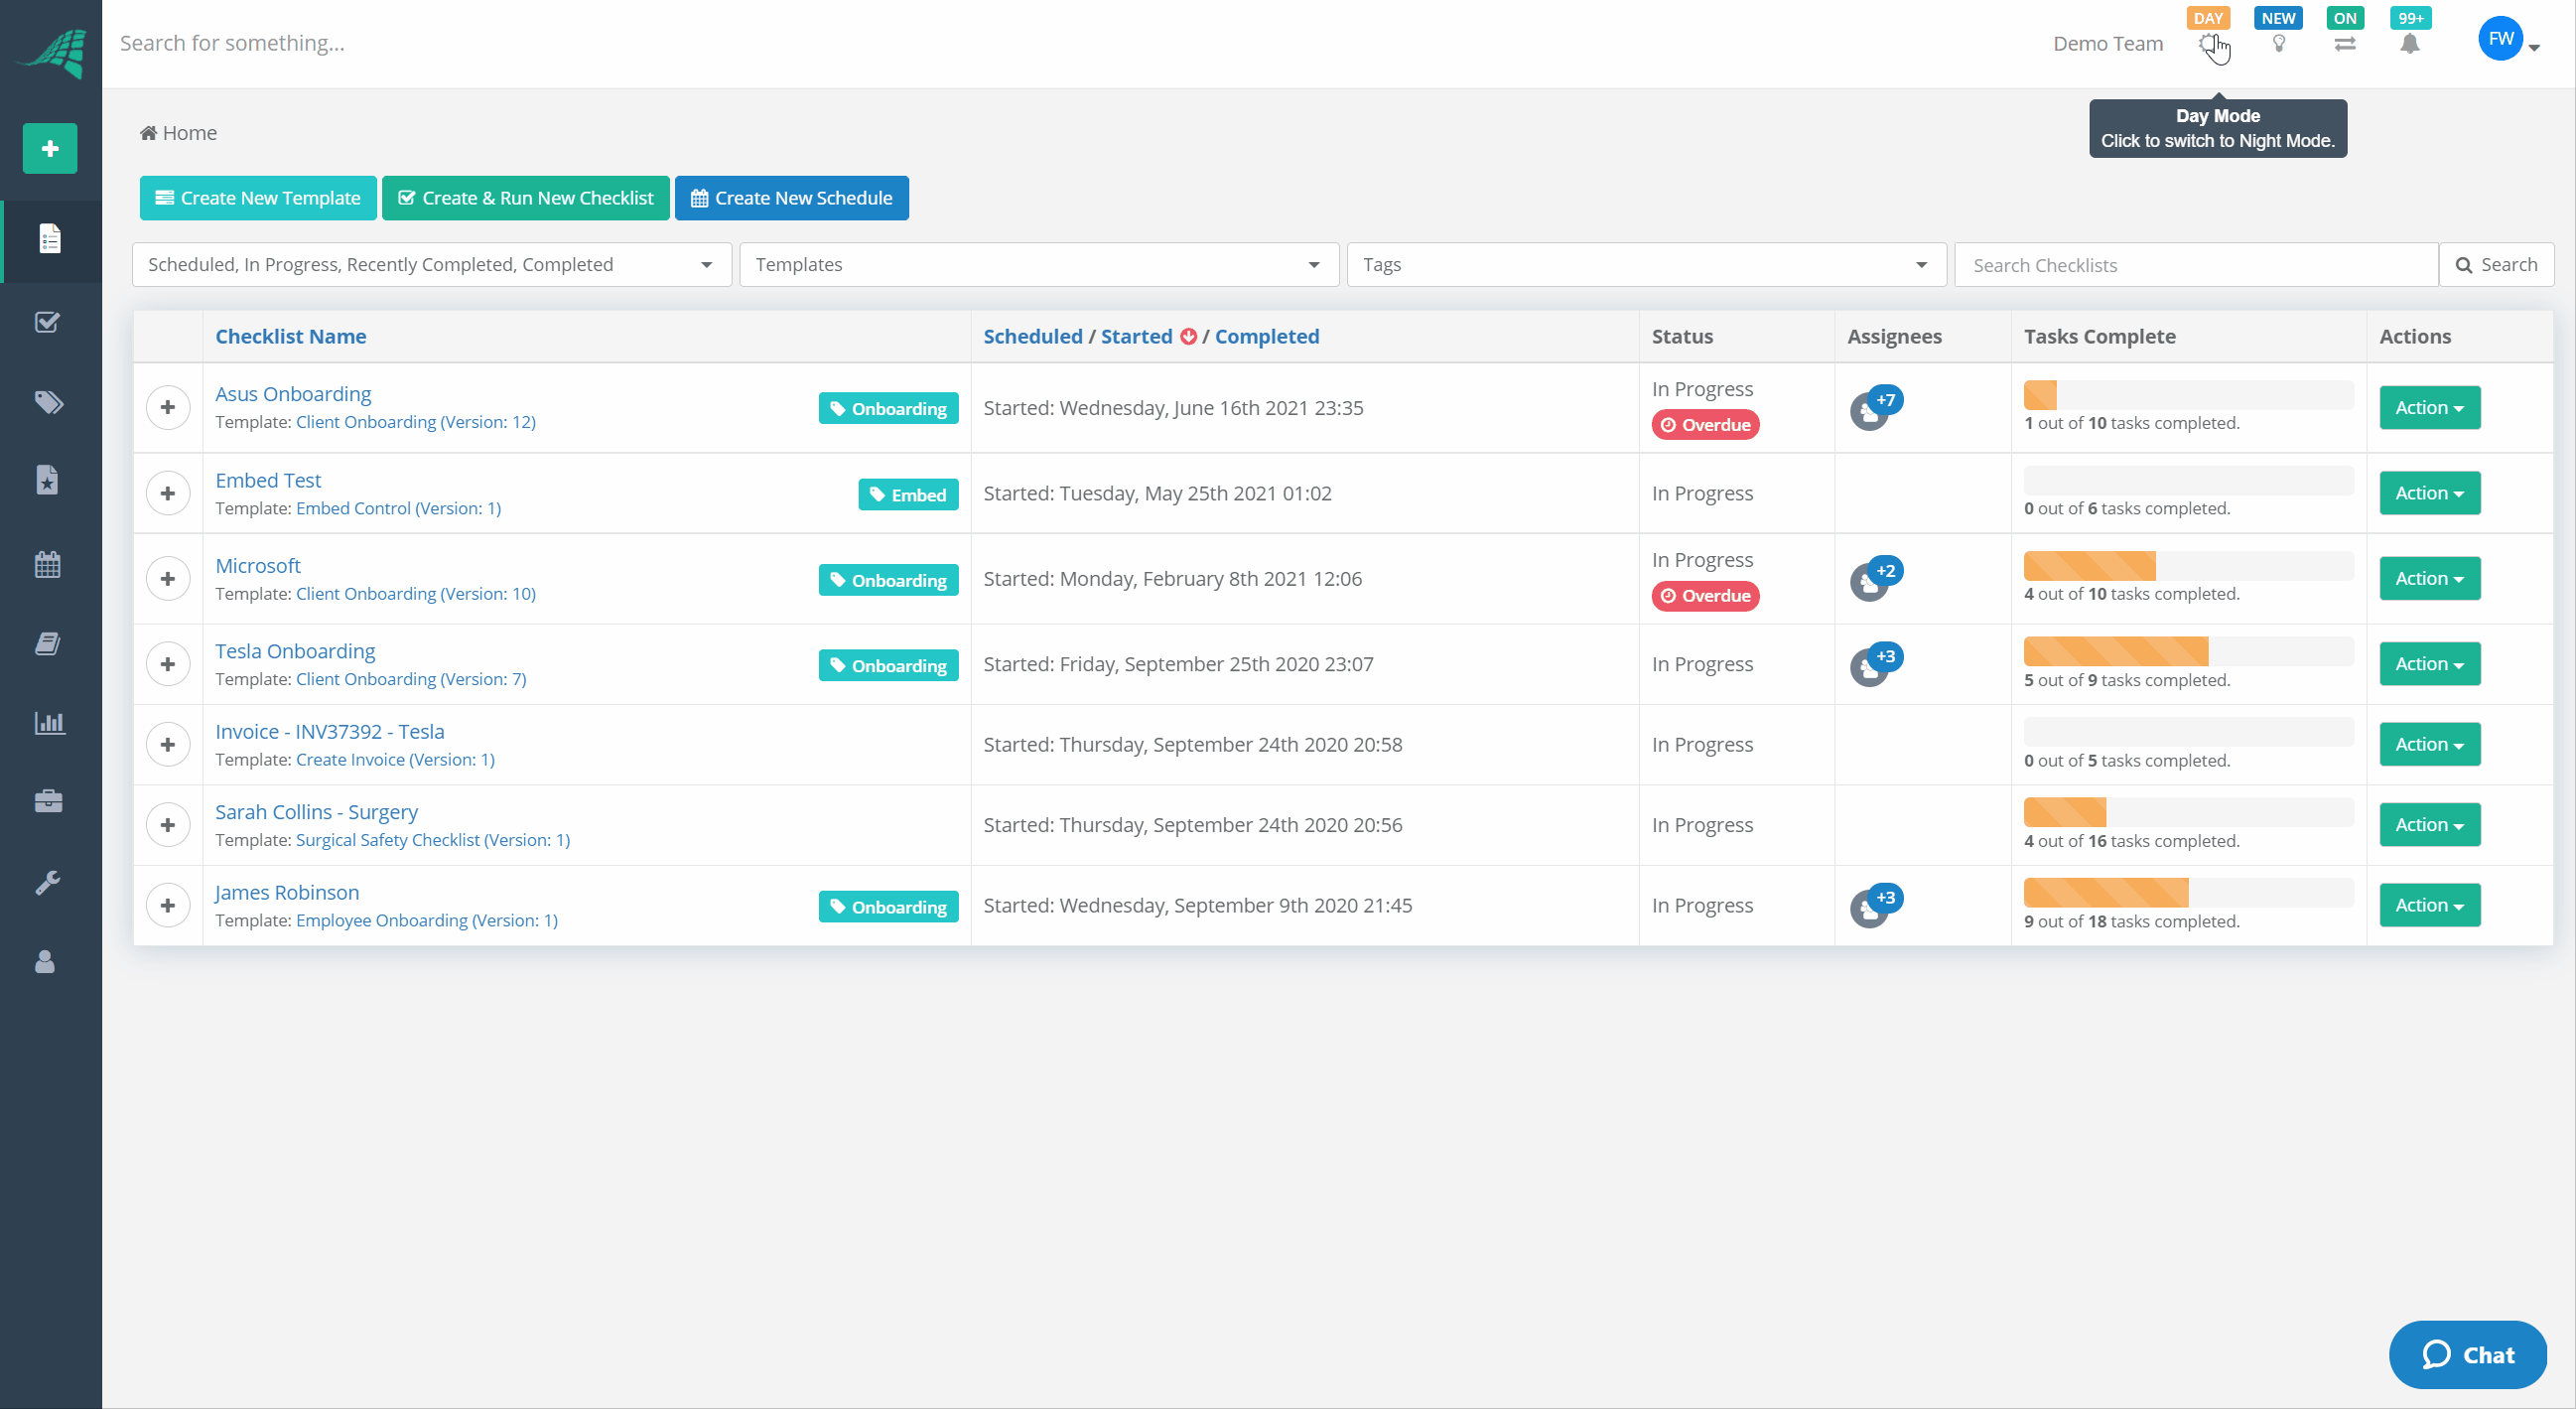The width and height of the screenshot is (2576, 1409).
Task: Open Surgical Safety Checklist template link
Action: tap(432, 840)
